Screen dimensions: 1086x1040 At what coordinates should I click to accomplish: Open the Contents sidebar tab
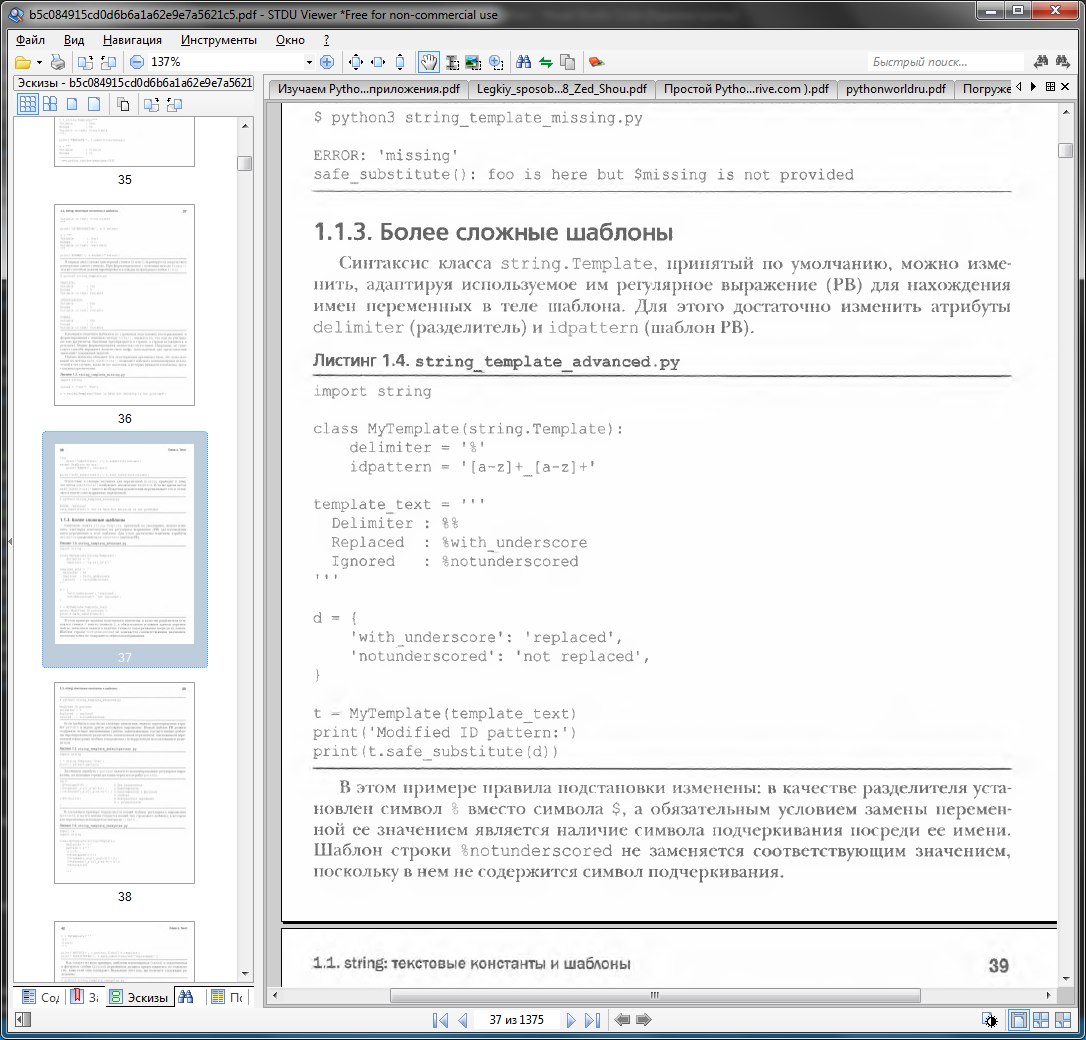click(39, 997)
